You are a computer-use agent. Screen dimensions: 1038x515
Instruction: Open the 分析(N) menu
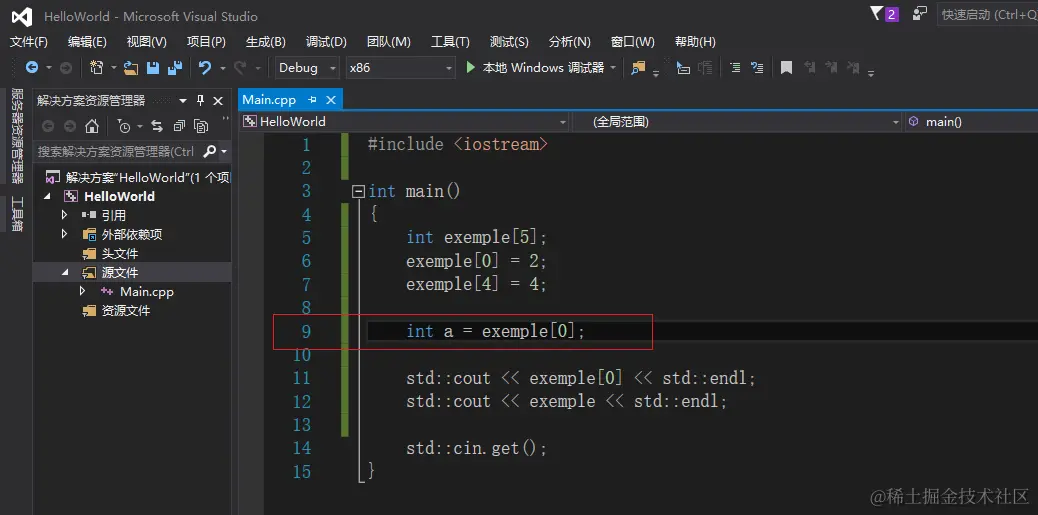click(x=569, y=42)
